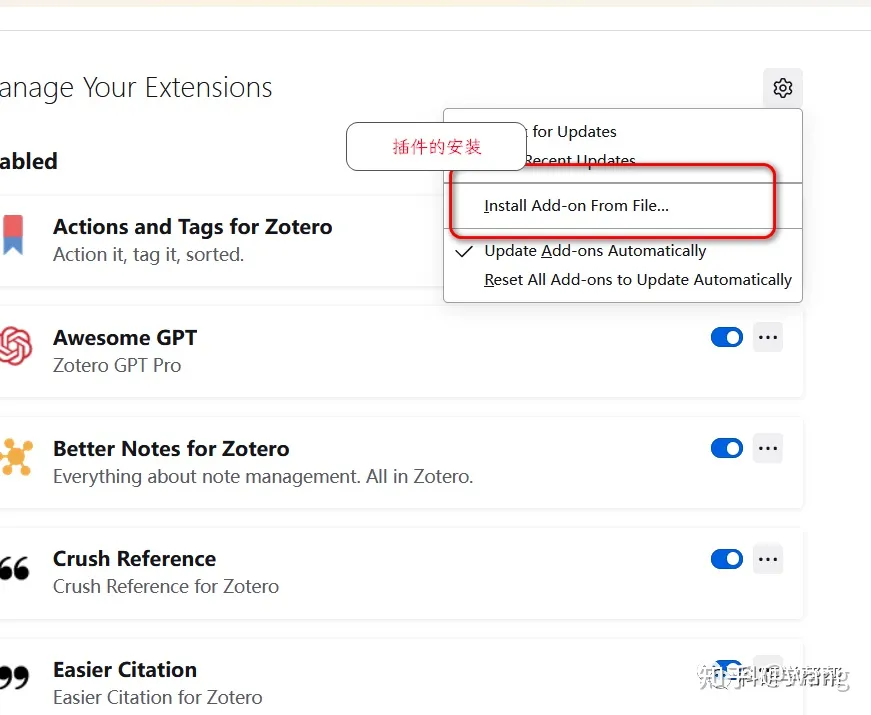Open the more-options icon for Better Notes
Viewport: 871px width, 715px height.
[768, 448]
